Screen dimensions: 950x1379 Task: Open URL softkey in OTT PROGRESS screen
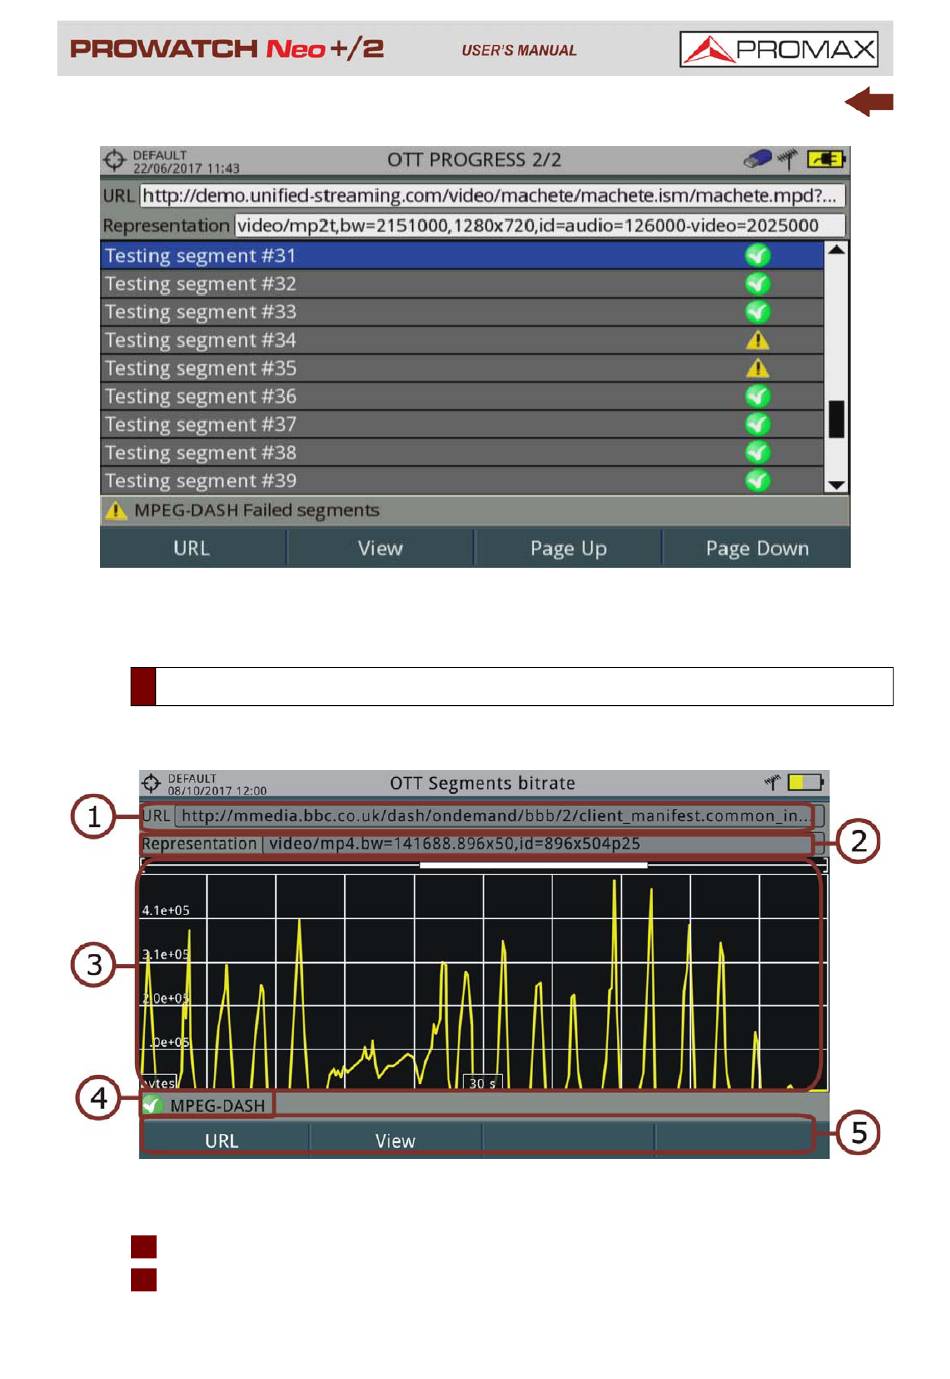tap(193, 548)
